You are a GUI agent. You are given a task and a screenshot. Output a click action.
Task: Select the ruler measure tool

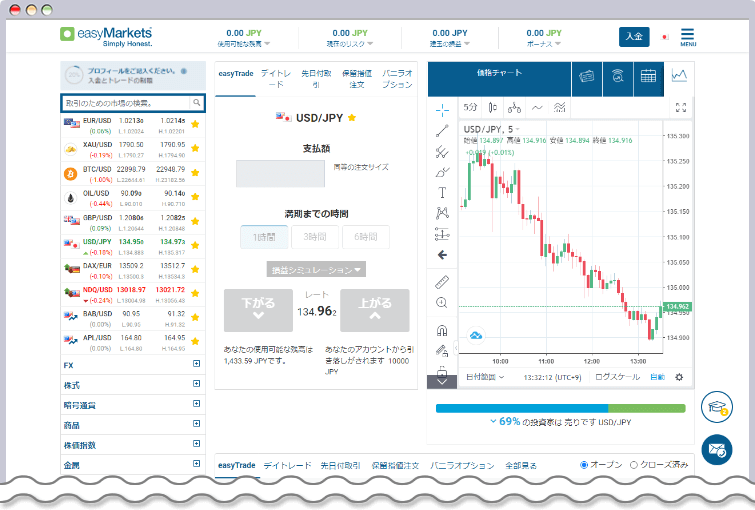coord(442,282)
